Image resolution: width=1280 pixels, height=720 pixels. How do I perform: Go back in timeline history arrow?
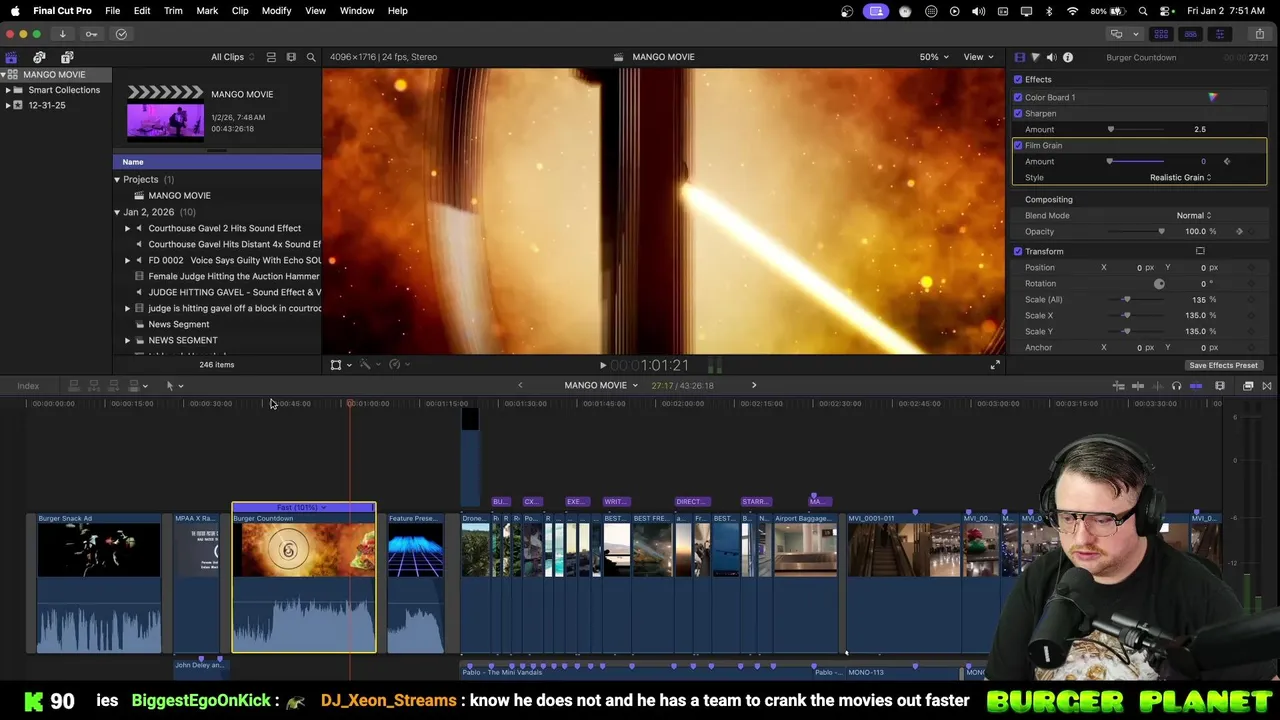520,385
